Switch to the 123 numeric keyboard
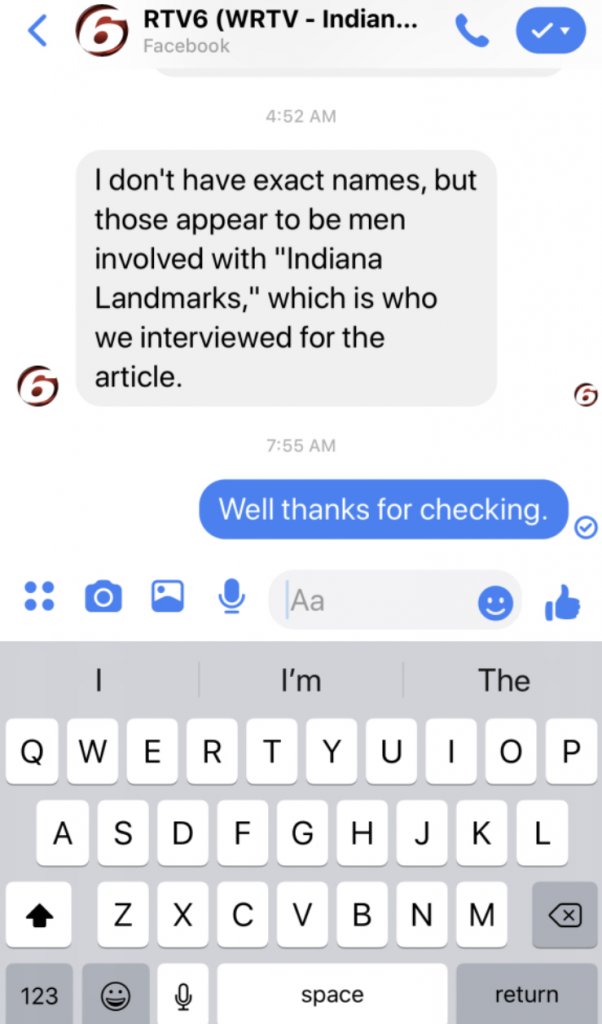This screenshot has height=1024, width=602. pos(39,995)
